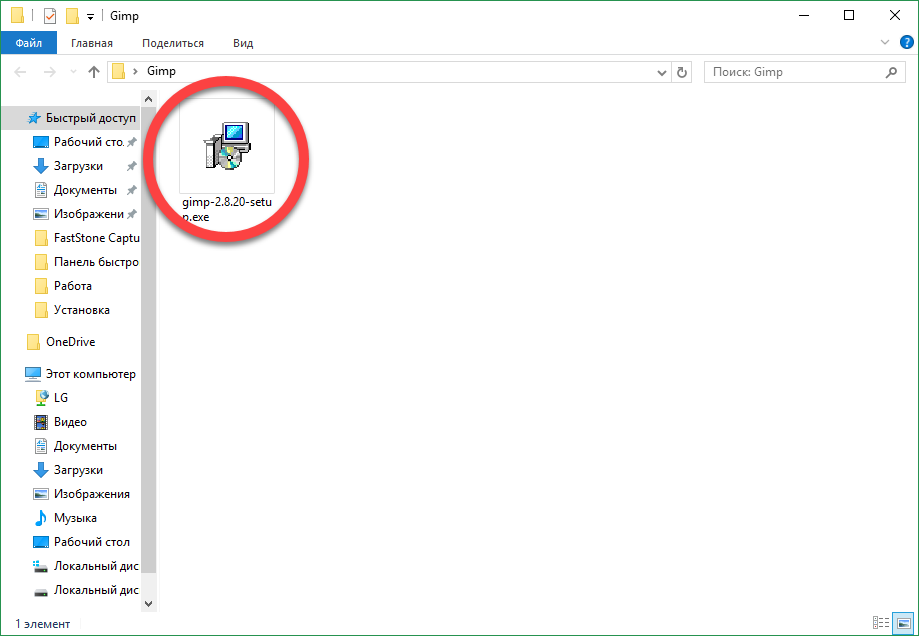Open the Quick Access Toolbar customize dropdown
The width and height of the screenshot is (919, 636).
click(90, 17)
